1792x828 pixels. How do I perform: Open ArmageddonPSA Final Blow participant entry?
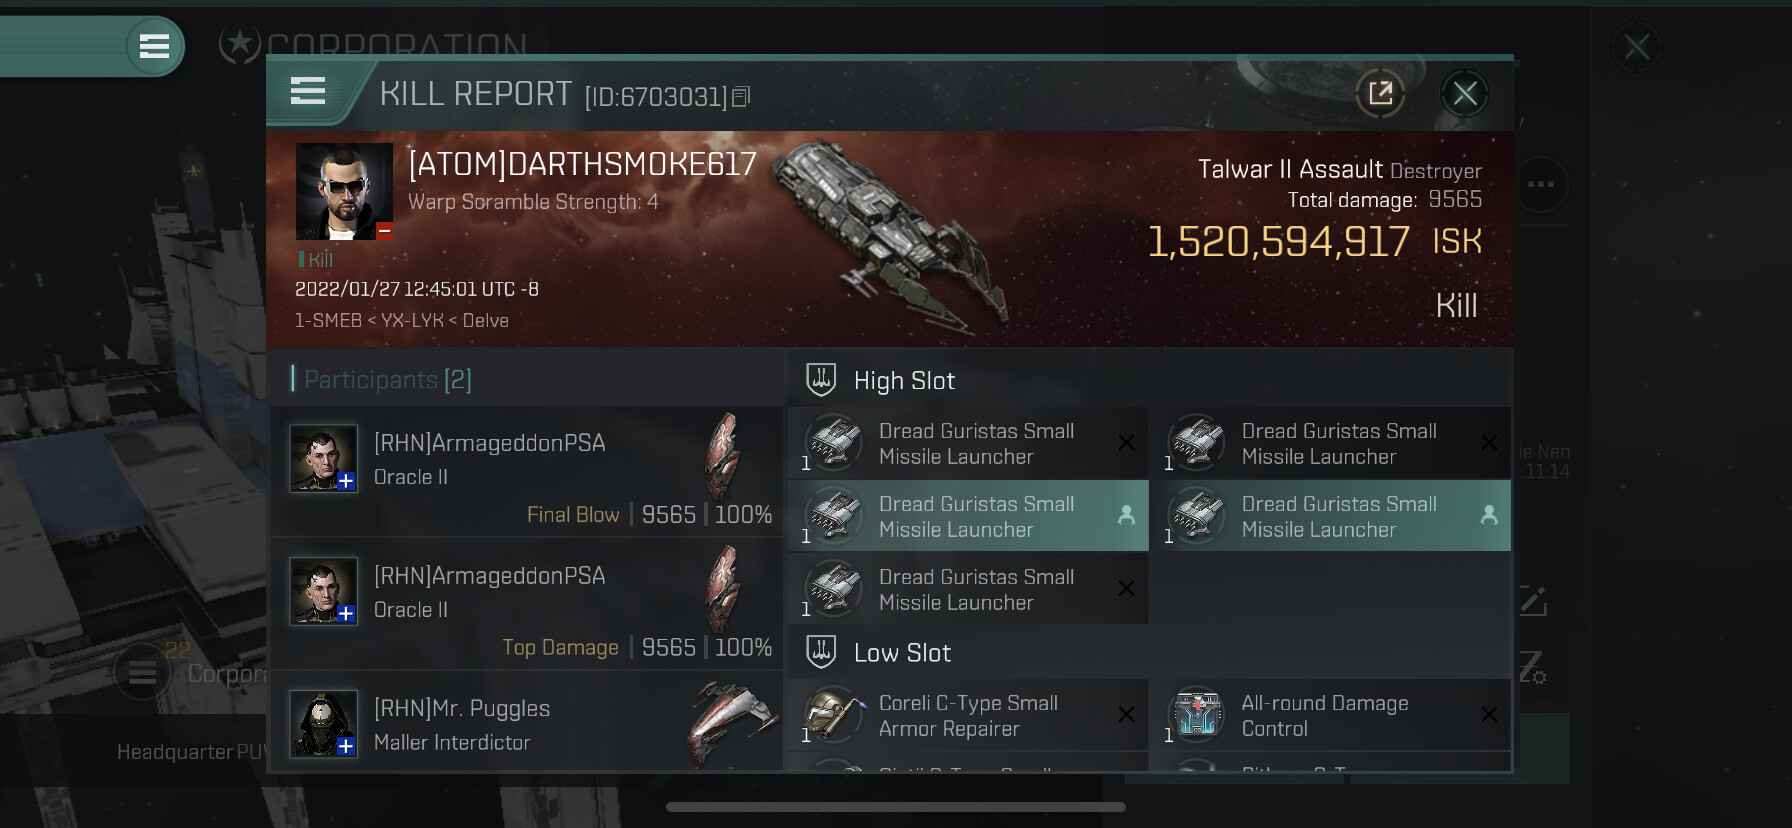click(x=527, y=470)
